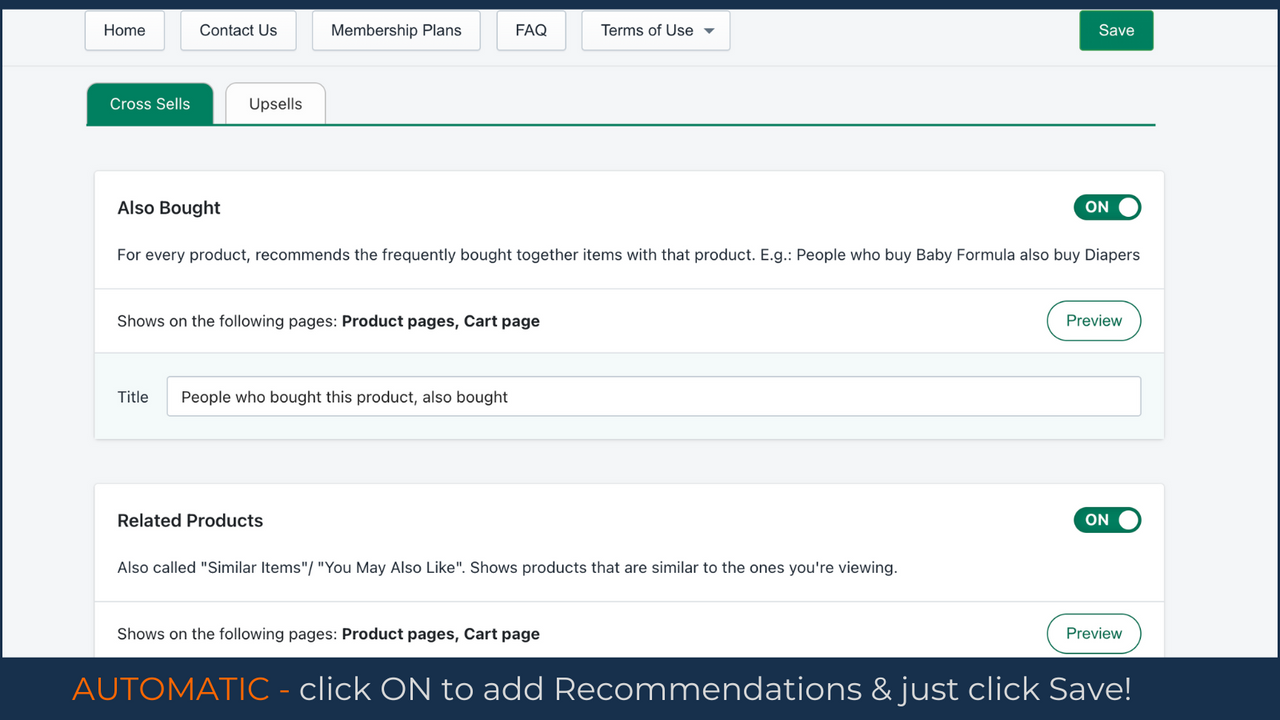Preview the Also Bought widget
This screenshot has width=1280, height=720.
pos(1094,321)
